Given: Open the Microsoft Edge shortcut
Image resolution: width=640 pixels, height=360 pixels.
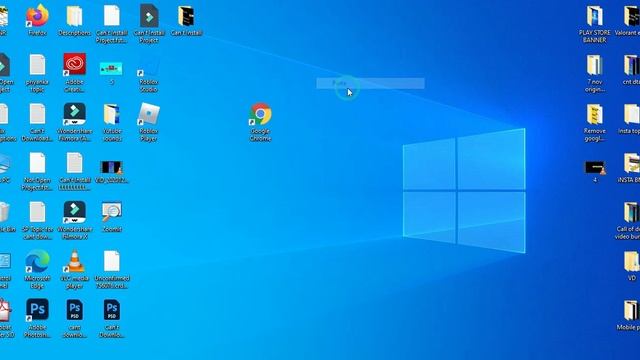Looking at the screenshot, I should (x=37, y=261).
